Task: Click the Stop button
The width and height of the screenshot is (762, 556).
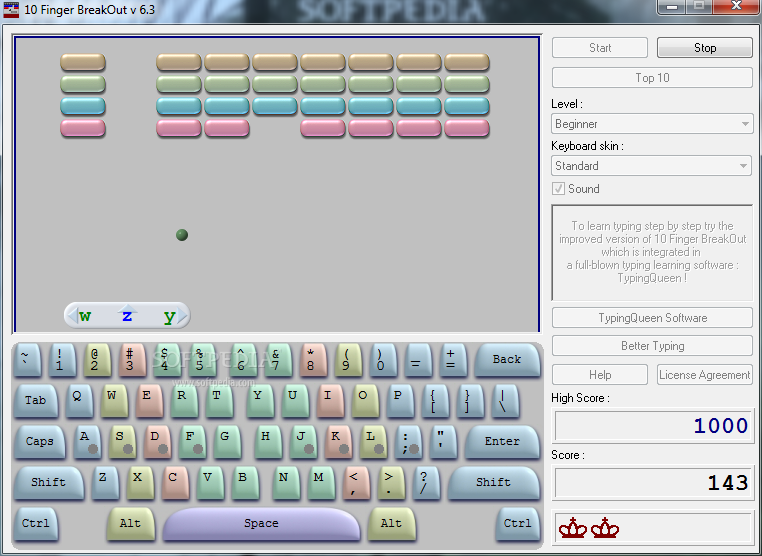Action: 705,48
